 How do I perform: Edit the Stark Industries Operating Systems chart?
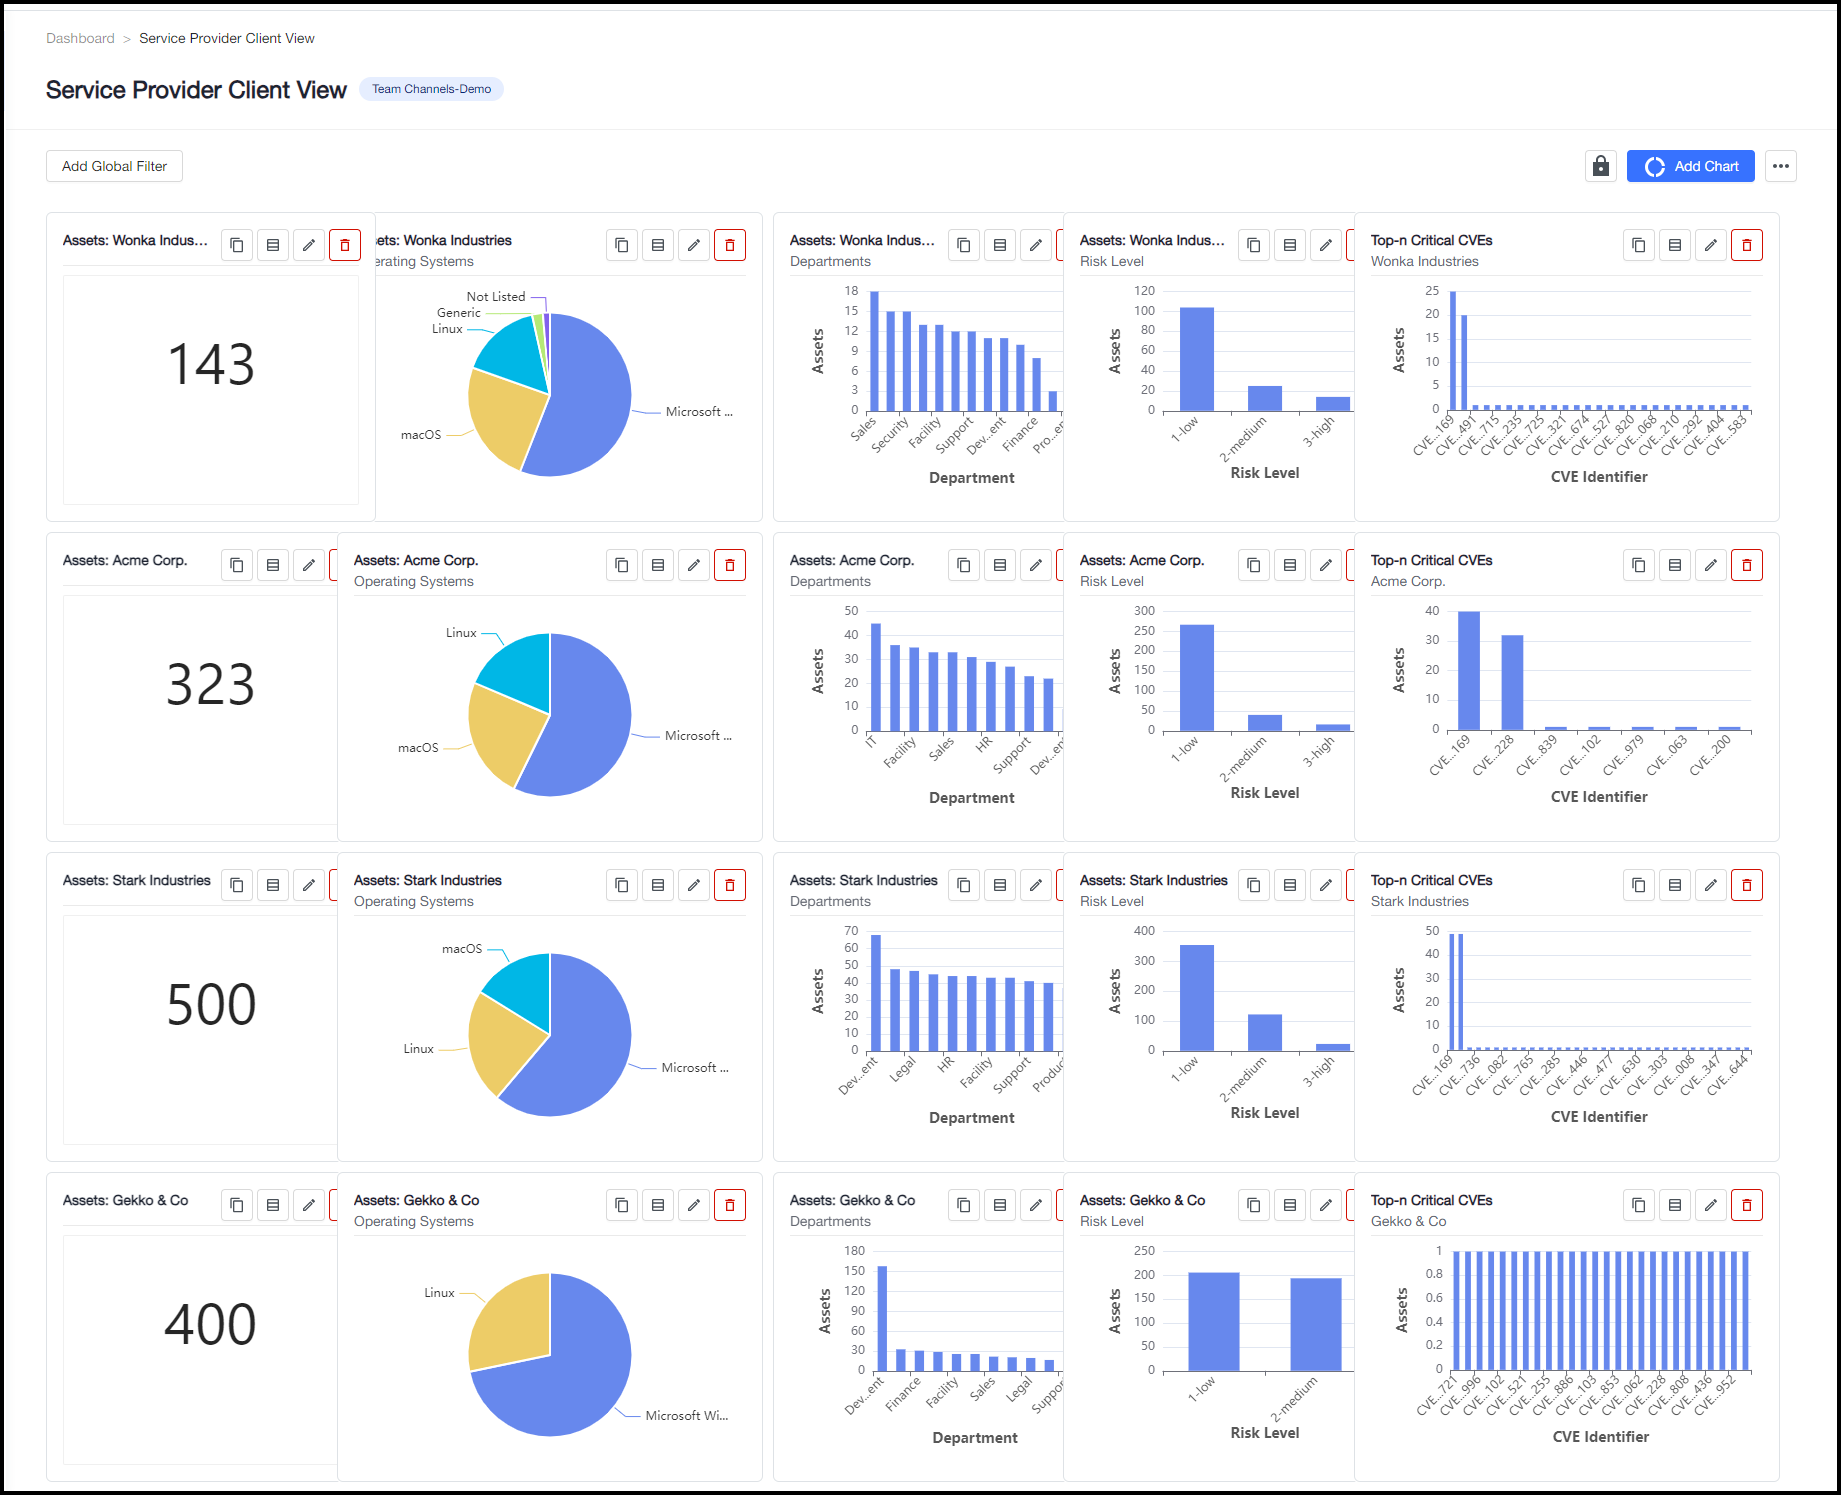(x=694, y=885)
